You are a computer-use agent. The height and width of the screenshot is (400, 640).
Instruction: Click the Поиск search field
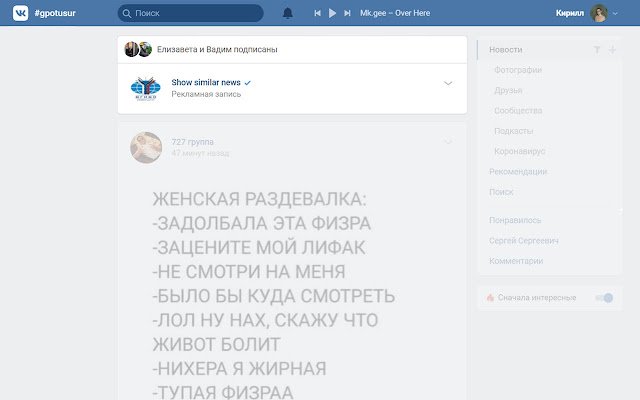tap(191, 13)
